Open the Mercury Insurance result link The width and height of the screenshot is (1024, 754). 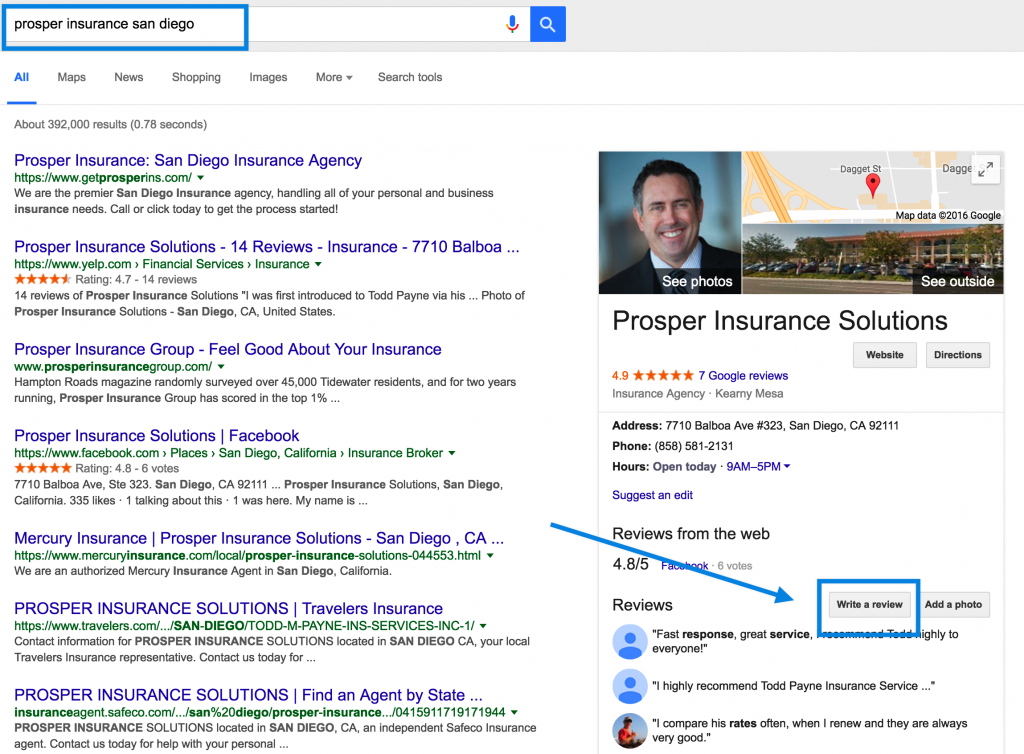click(x=259, y=538)
